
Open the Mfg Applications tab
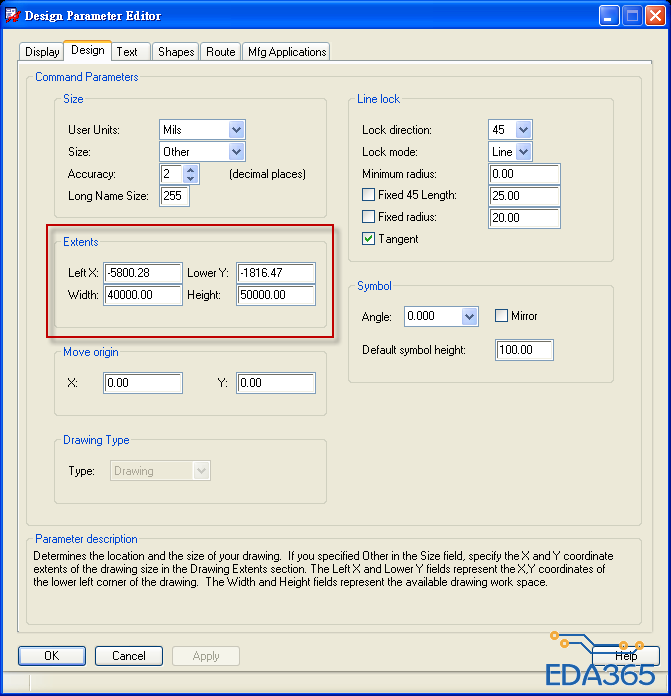click(x=287, y=52)
